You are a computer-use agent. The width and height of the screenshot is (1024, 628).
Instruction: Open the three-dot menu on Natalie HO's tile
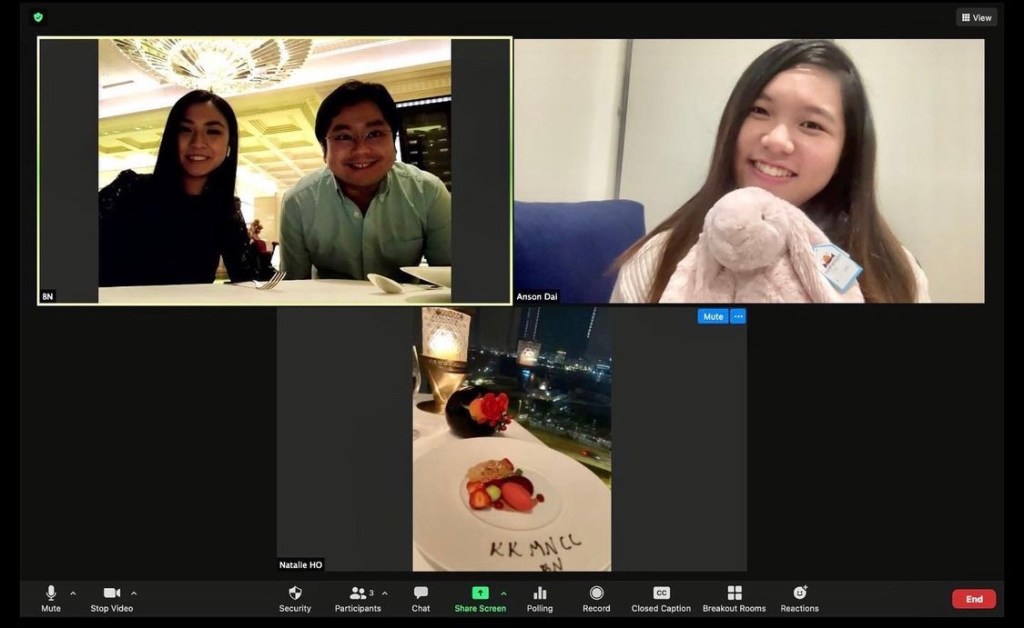[x=738, y=317]
